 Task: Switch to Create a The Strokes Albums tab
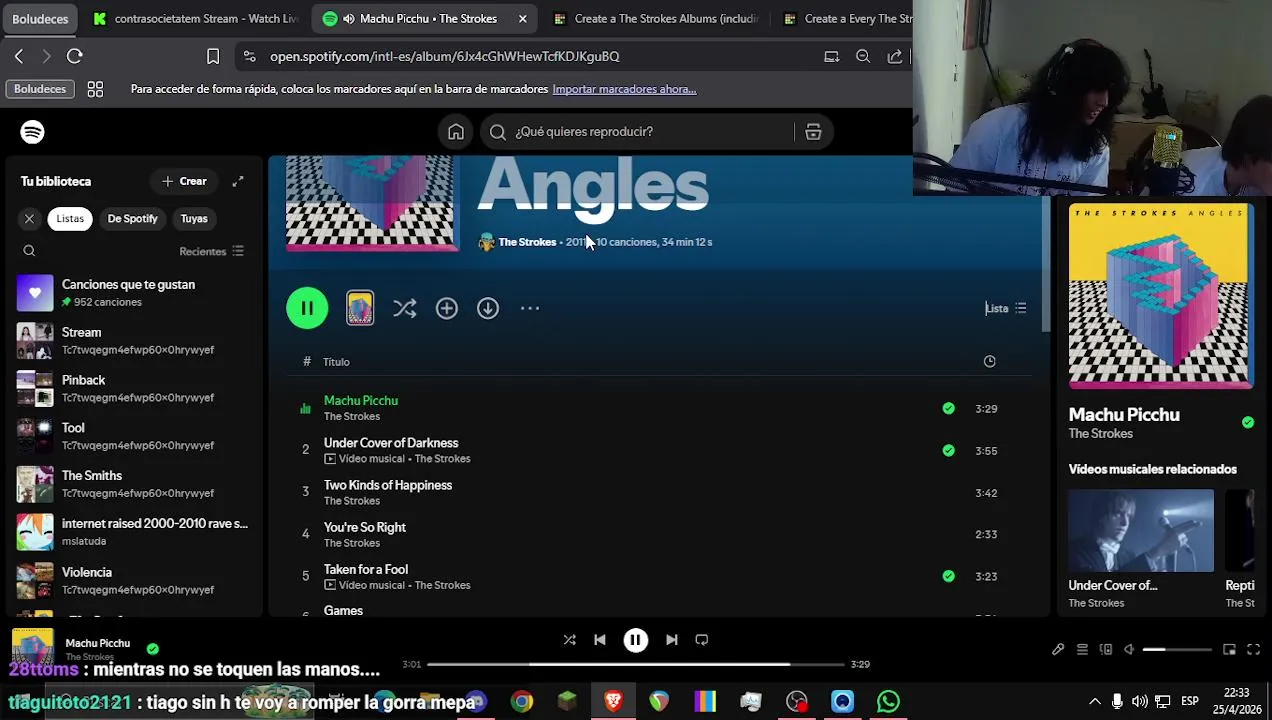point(655,18)
